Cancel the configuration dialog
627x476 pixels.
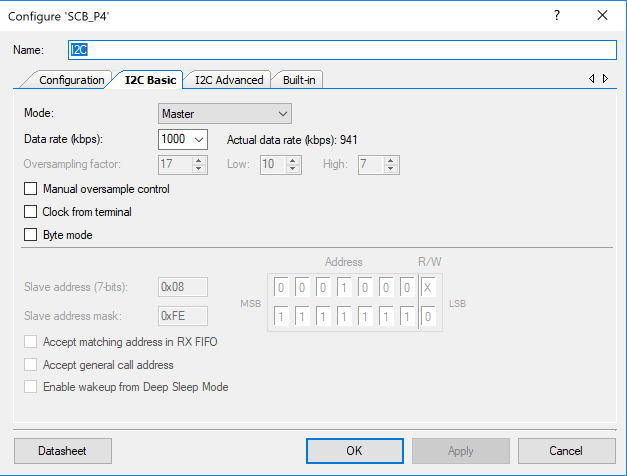click(567, 451)
